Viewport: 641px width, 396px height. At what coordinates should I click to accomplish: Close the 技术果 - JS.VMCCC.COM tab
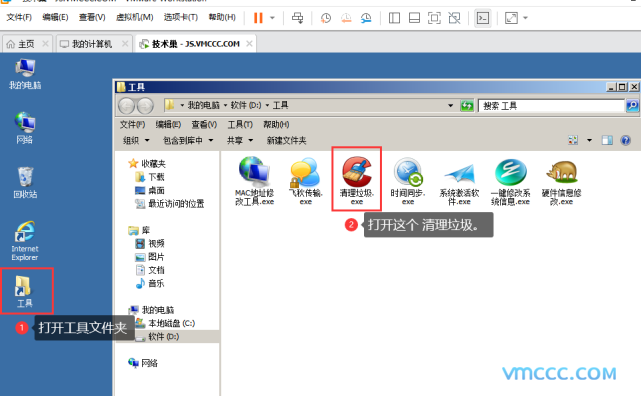[x=249, y=44]
